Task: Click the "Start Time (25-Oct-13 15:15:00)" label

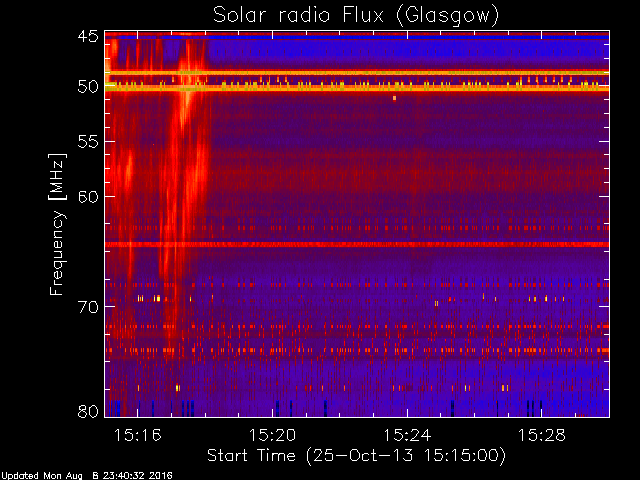Action: pyautogui.click(x=356, y=455)
